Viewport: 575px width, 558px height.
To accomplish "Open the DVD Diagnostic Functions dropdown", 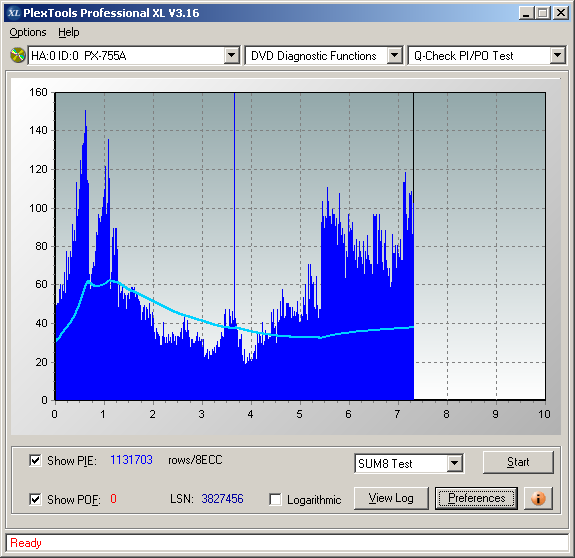I will 395,56.
